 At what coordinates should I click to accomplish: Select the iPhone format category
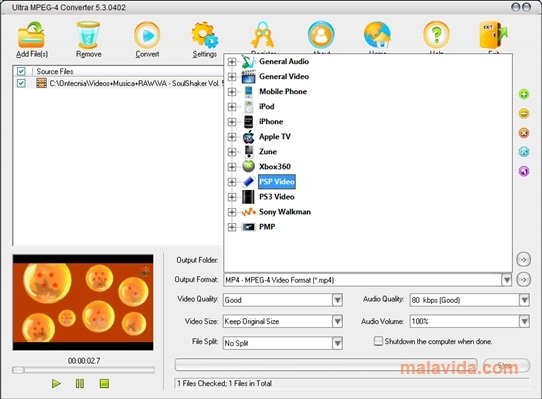pos(271,122)
